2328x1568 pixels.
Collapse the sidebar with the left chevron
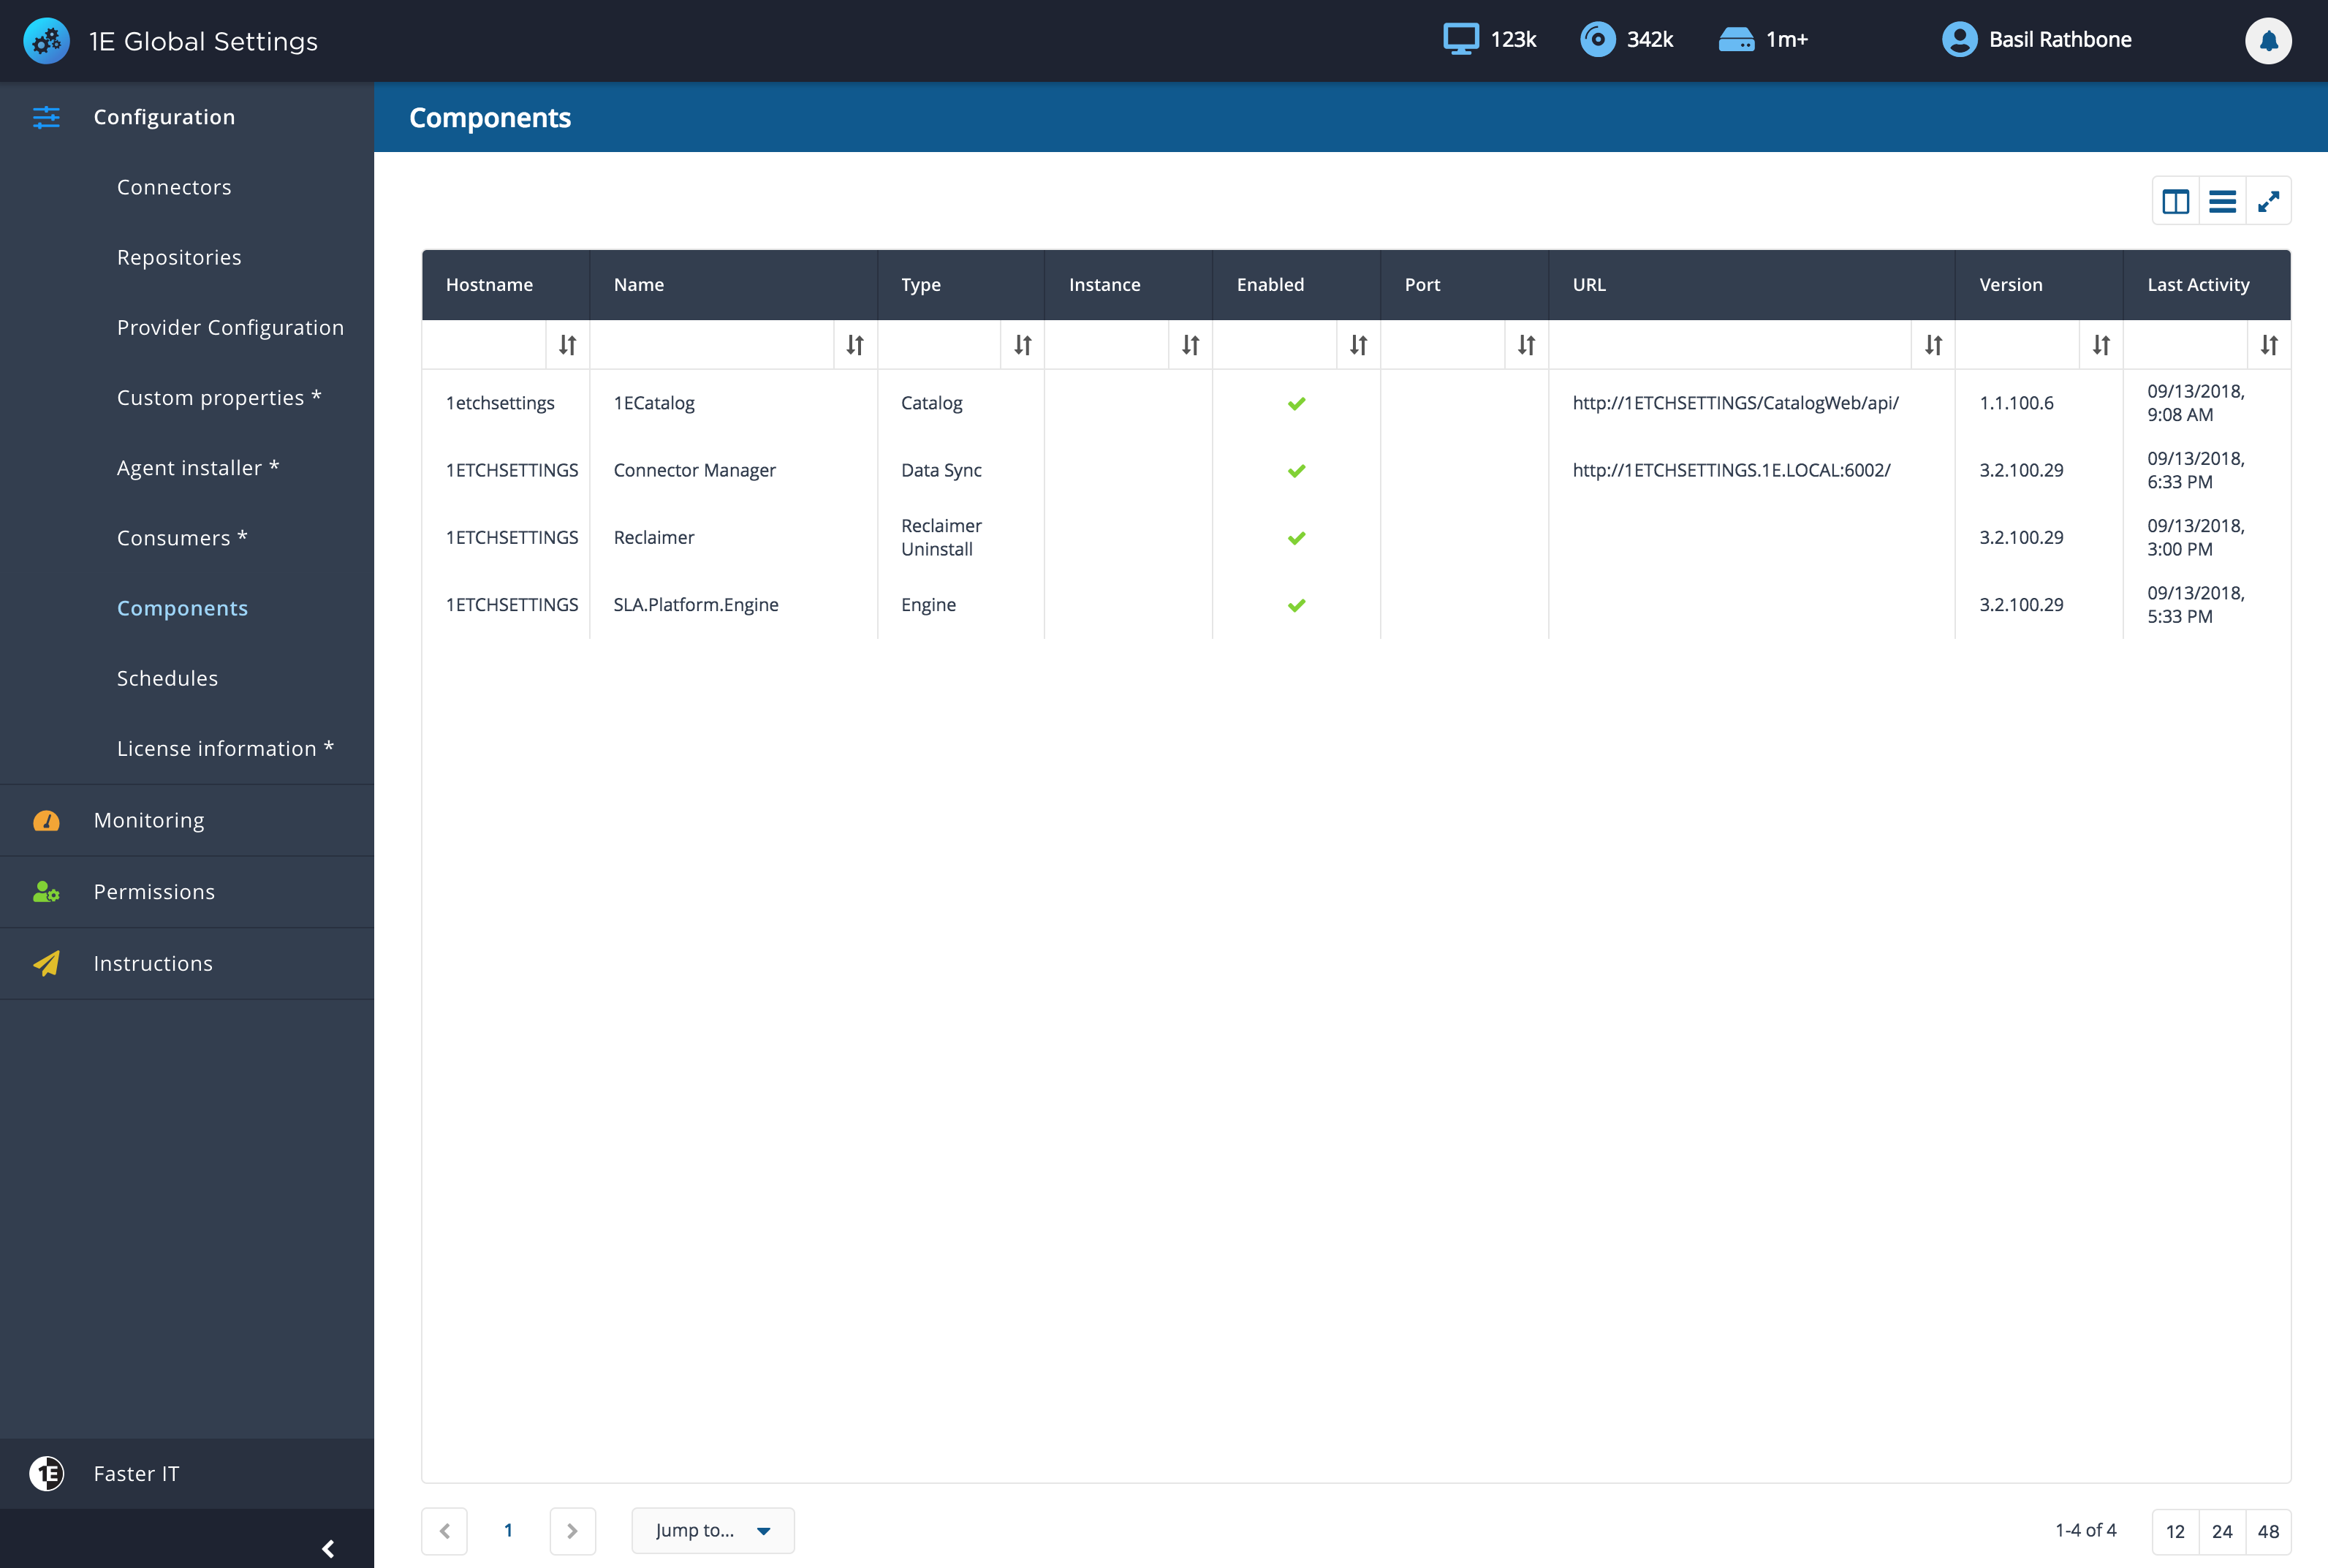[327, 1548]
